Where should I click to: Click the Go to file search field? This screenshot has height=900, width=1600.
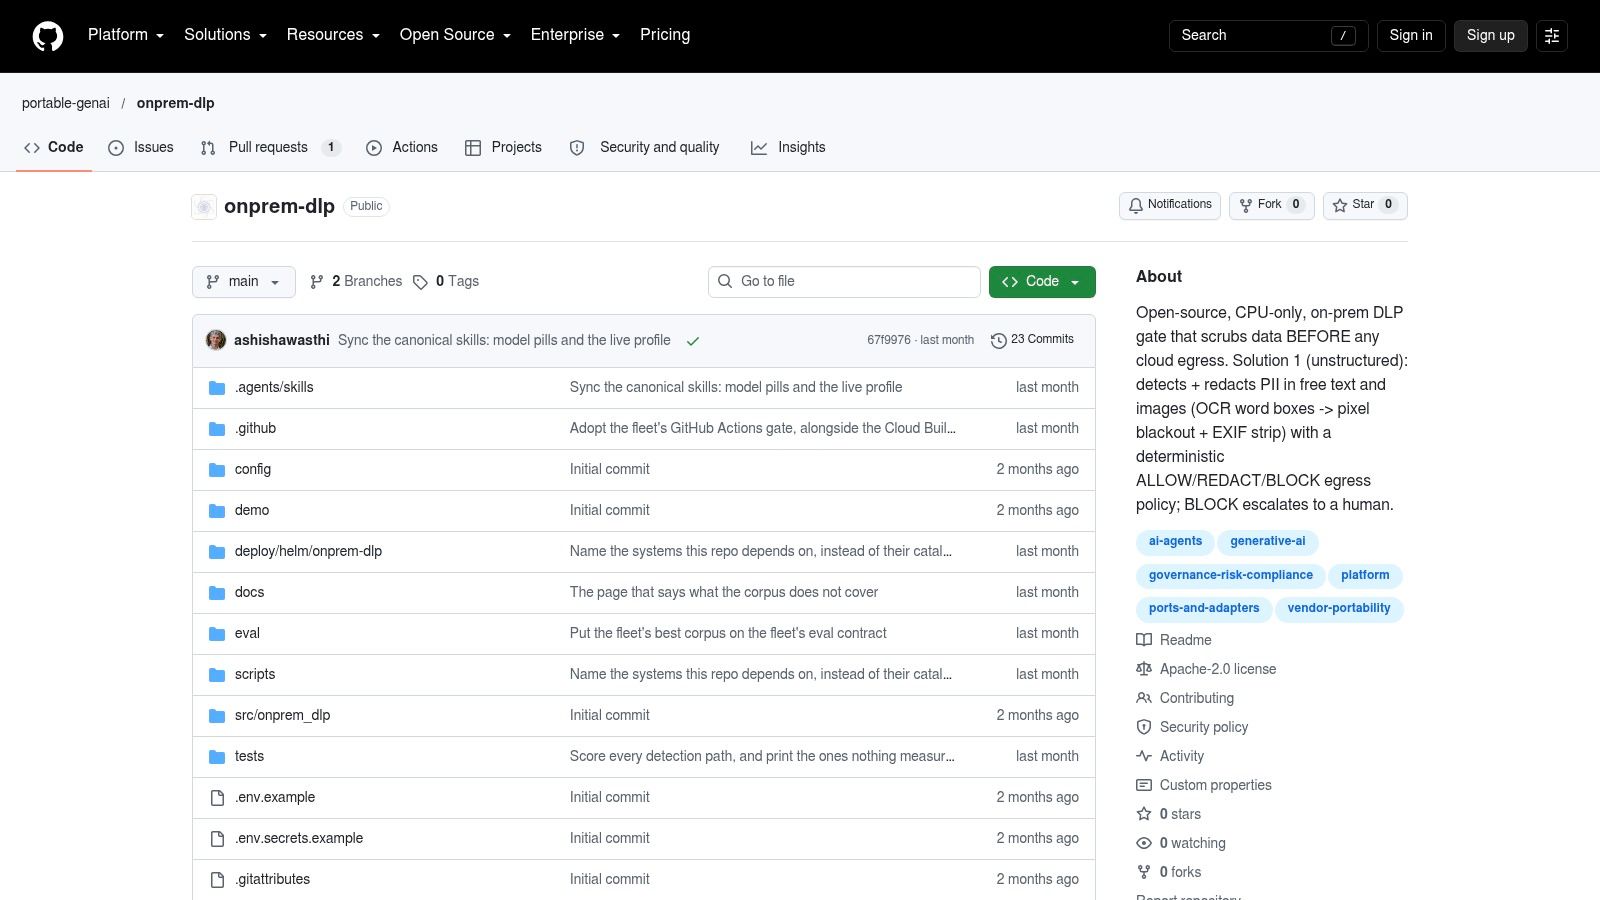(x=844, y=282)
